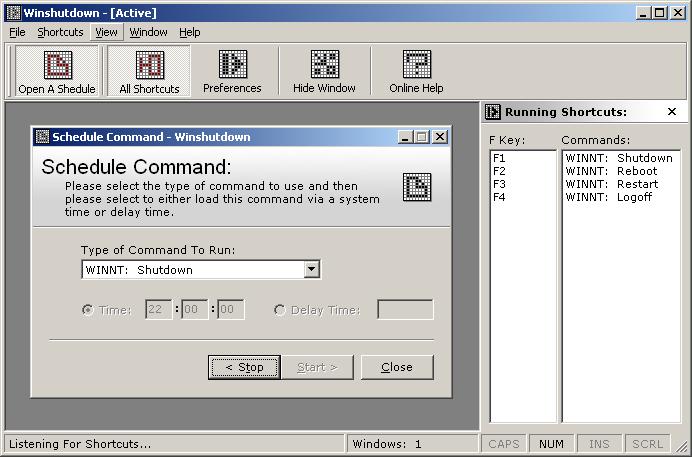Image resolution: width=692 pixels, height=457 pixels.
Task: Open the File menu
Action: point(17,32)
